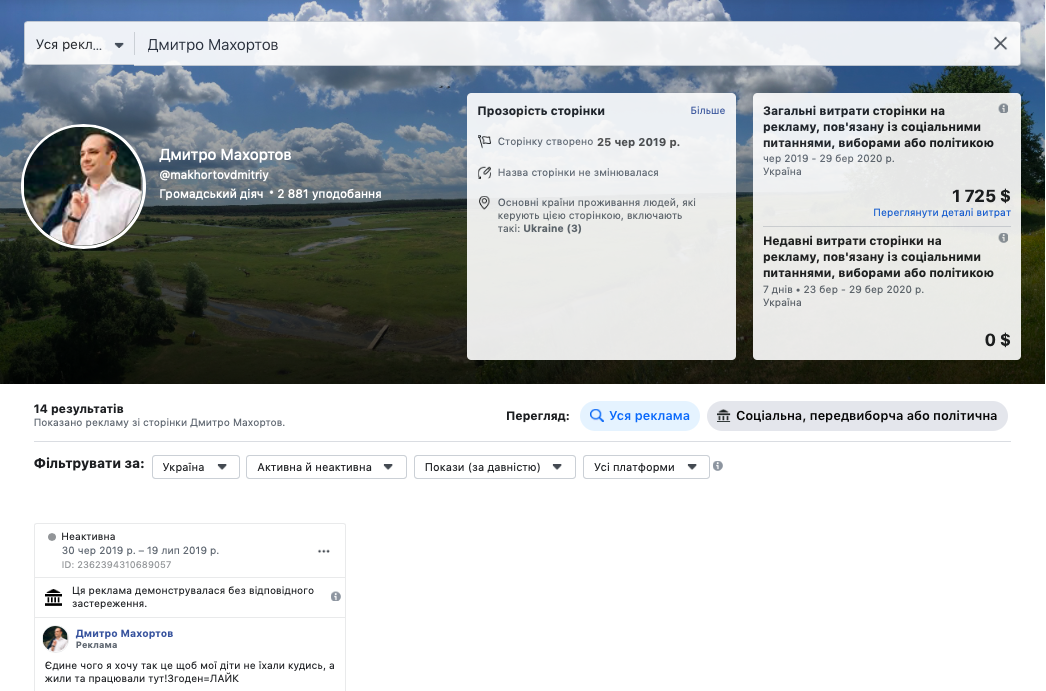Viewport: 1046px width, 691px height.
Task: Click the search field with Дмитро Махортов
Action: coord(560,45)
